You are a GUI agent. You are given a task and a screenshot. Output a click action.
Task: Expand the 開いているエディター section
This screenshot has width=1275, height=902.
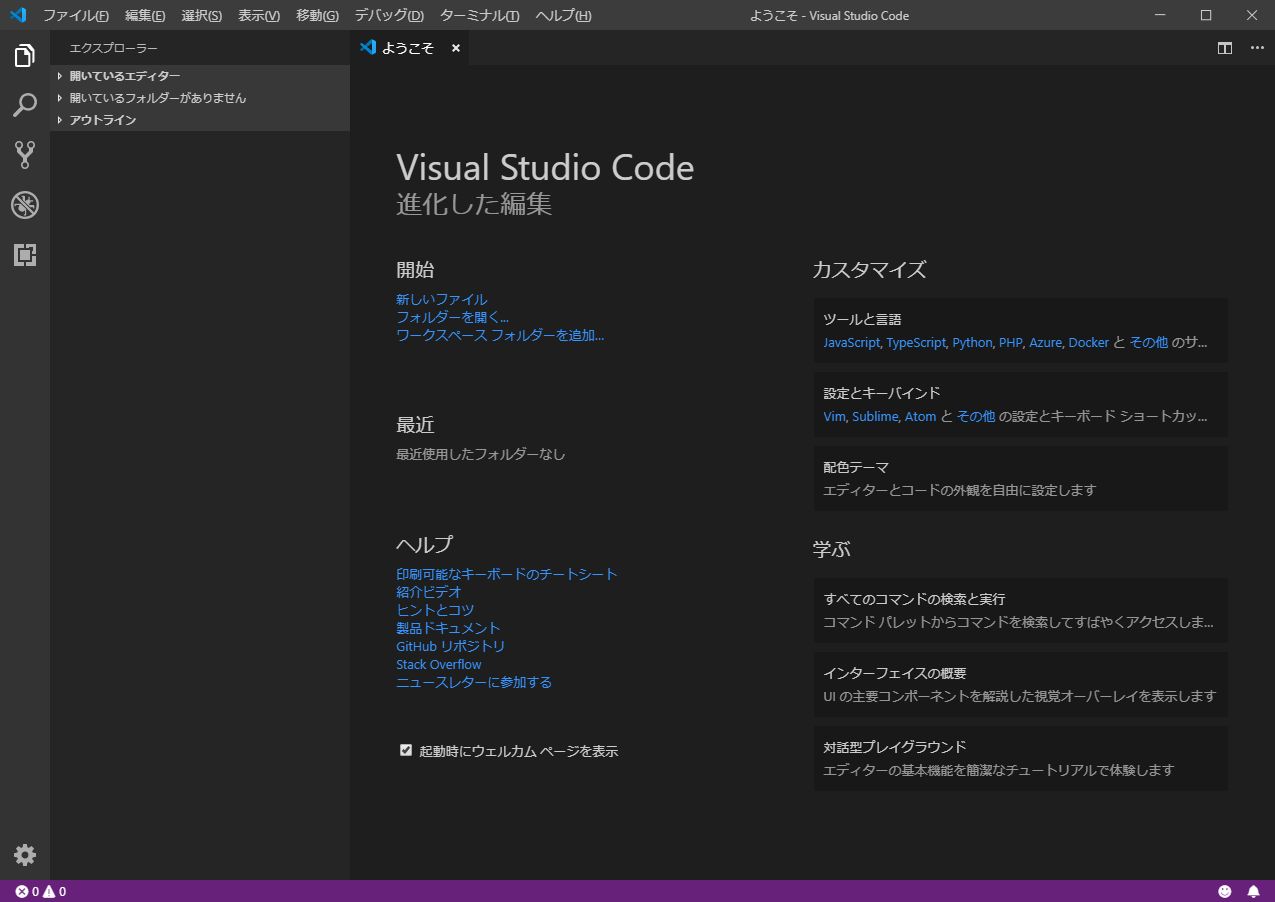(125, 76)
